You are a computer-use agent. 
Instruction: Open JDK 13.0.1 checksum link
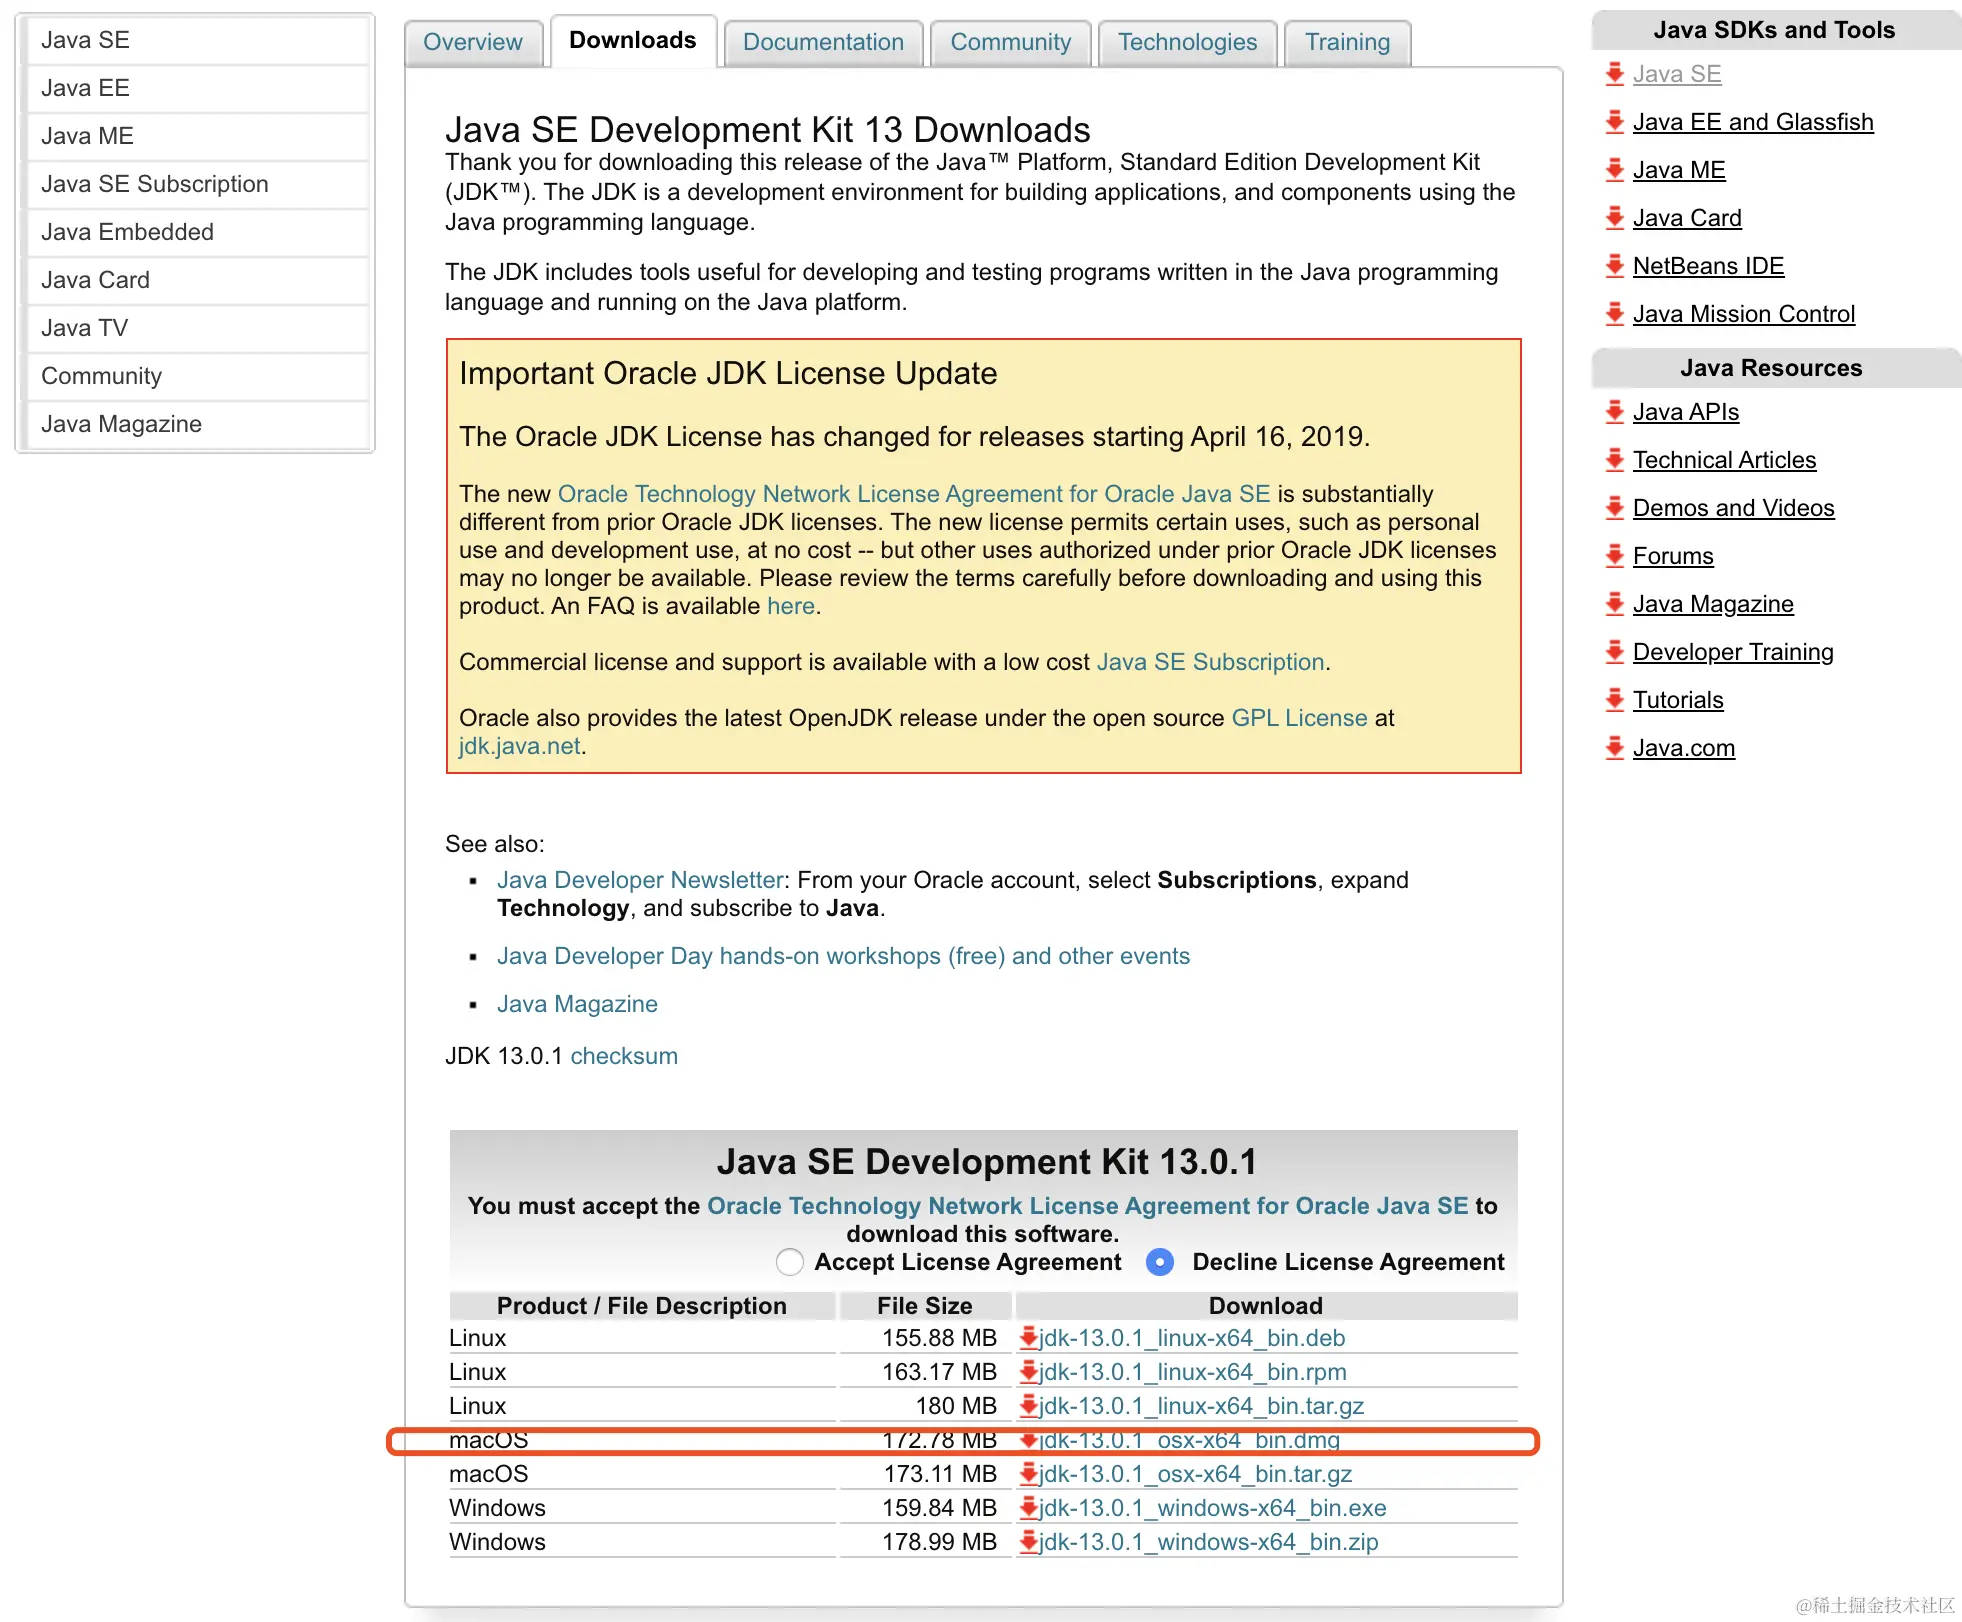click(x=623, y=1056)
